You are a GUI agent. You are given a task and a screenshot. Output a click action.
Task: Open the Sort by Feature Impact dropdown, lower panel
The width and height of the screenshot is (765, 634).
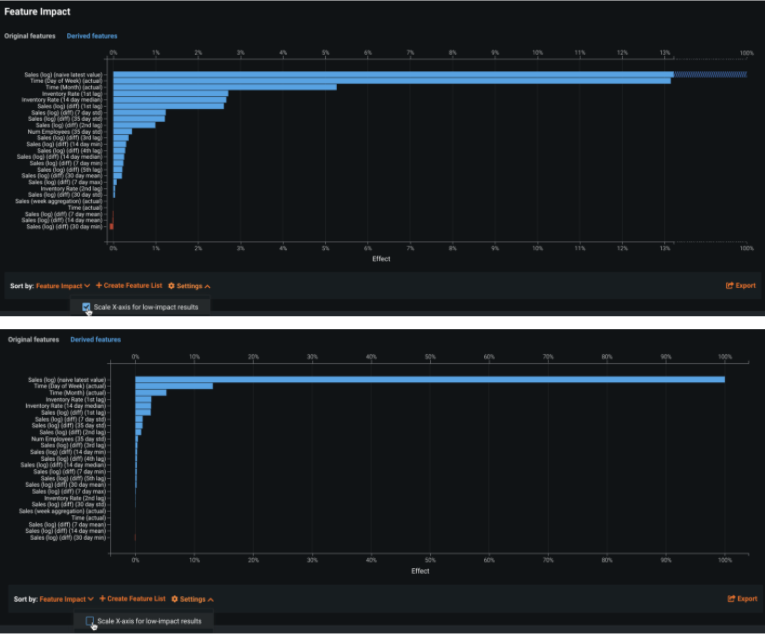[67, 599]
